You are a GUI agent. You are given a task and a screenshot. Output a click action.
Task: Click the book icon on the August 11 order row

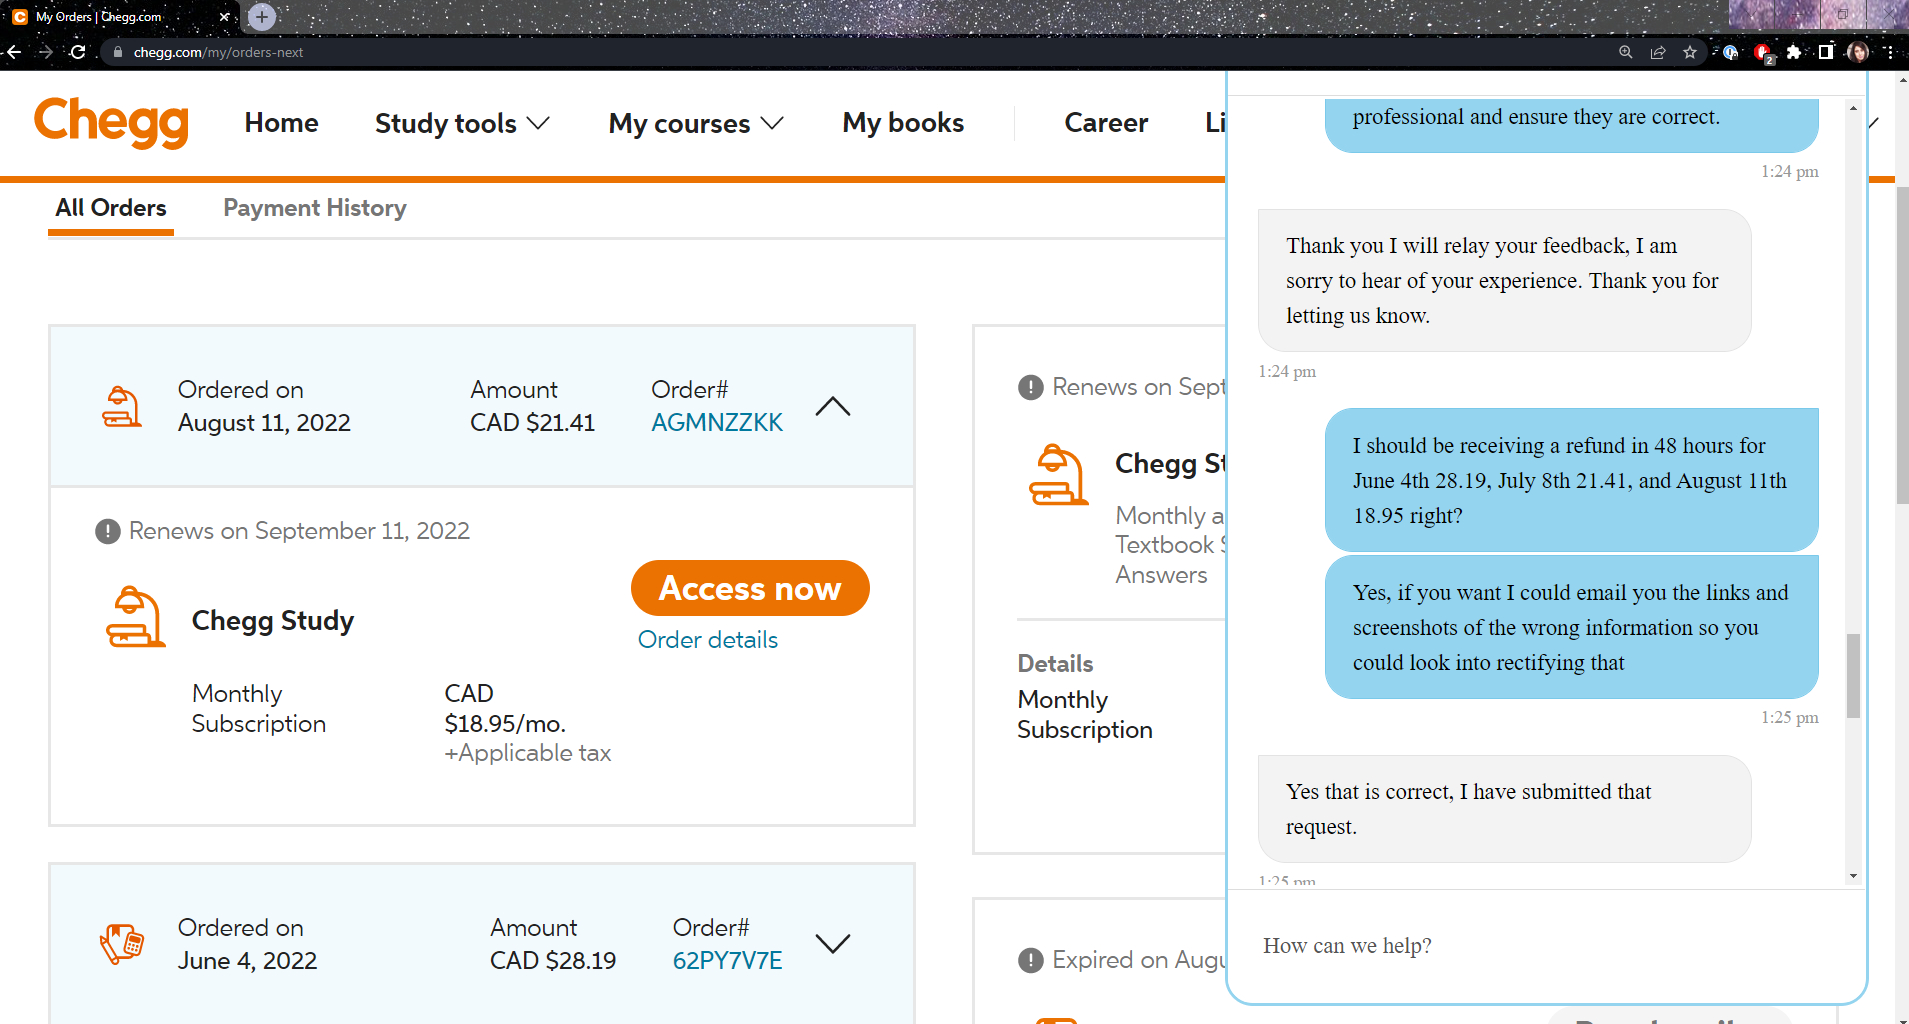[x=121, y=405]
